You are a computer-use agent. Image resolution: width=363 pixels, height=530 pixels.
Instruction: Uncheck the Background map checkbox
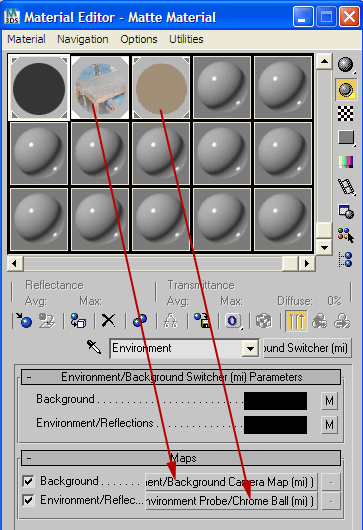pos(28,481)
